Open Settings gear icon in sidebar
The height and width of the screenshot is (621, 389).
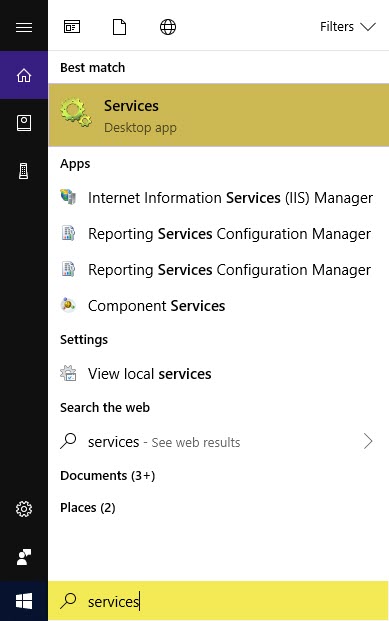[x=24, y=509]
